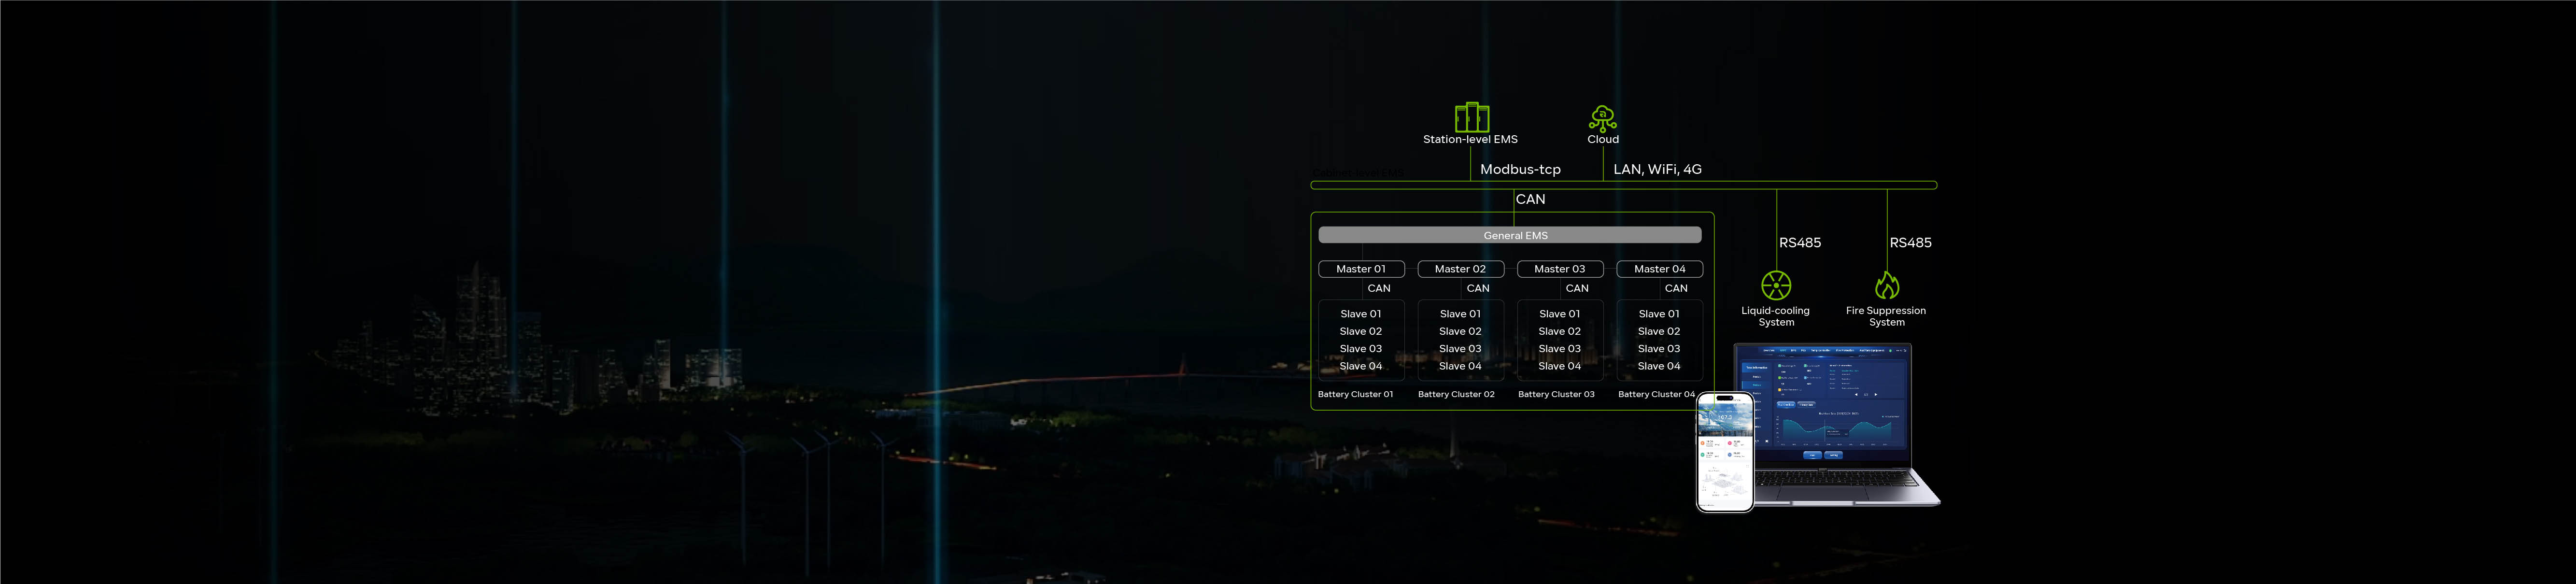This screenshot has width=2576, height=584.
Task: Select 'Slave 03' in Battery Cluster 04
Action: 1659,349
